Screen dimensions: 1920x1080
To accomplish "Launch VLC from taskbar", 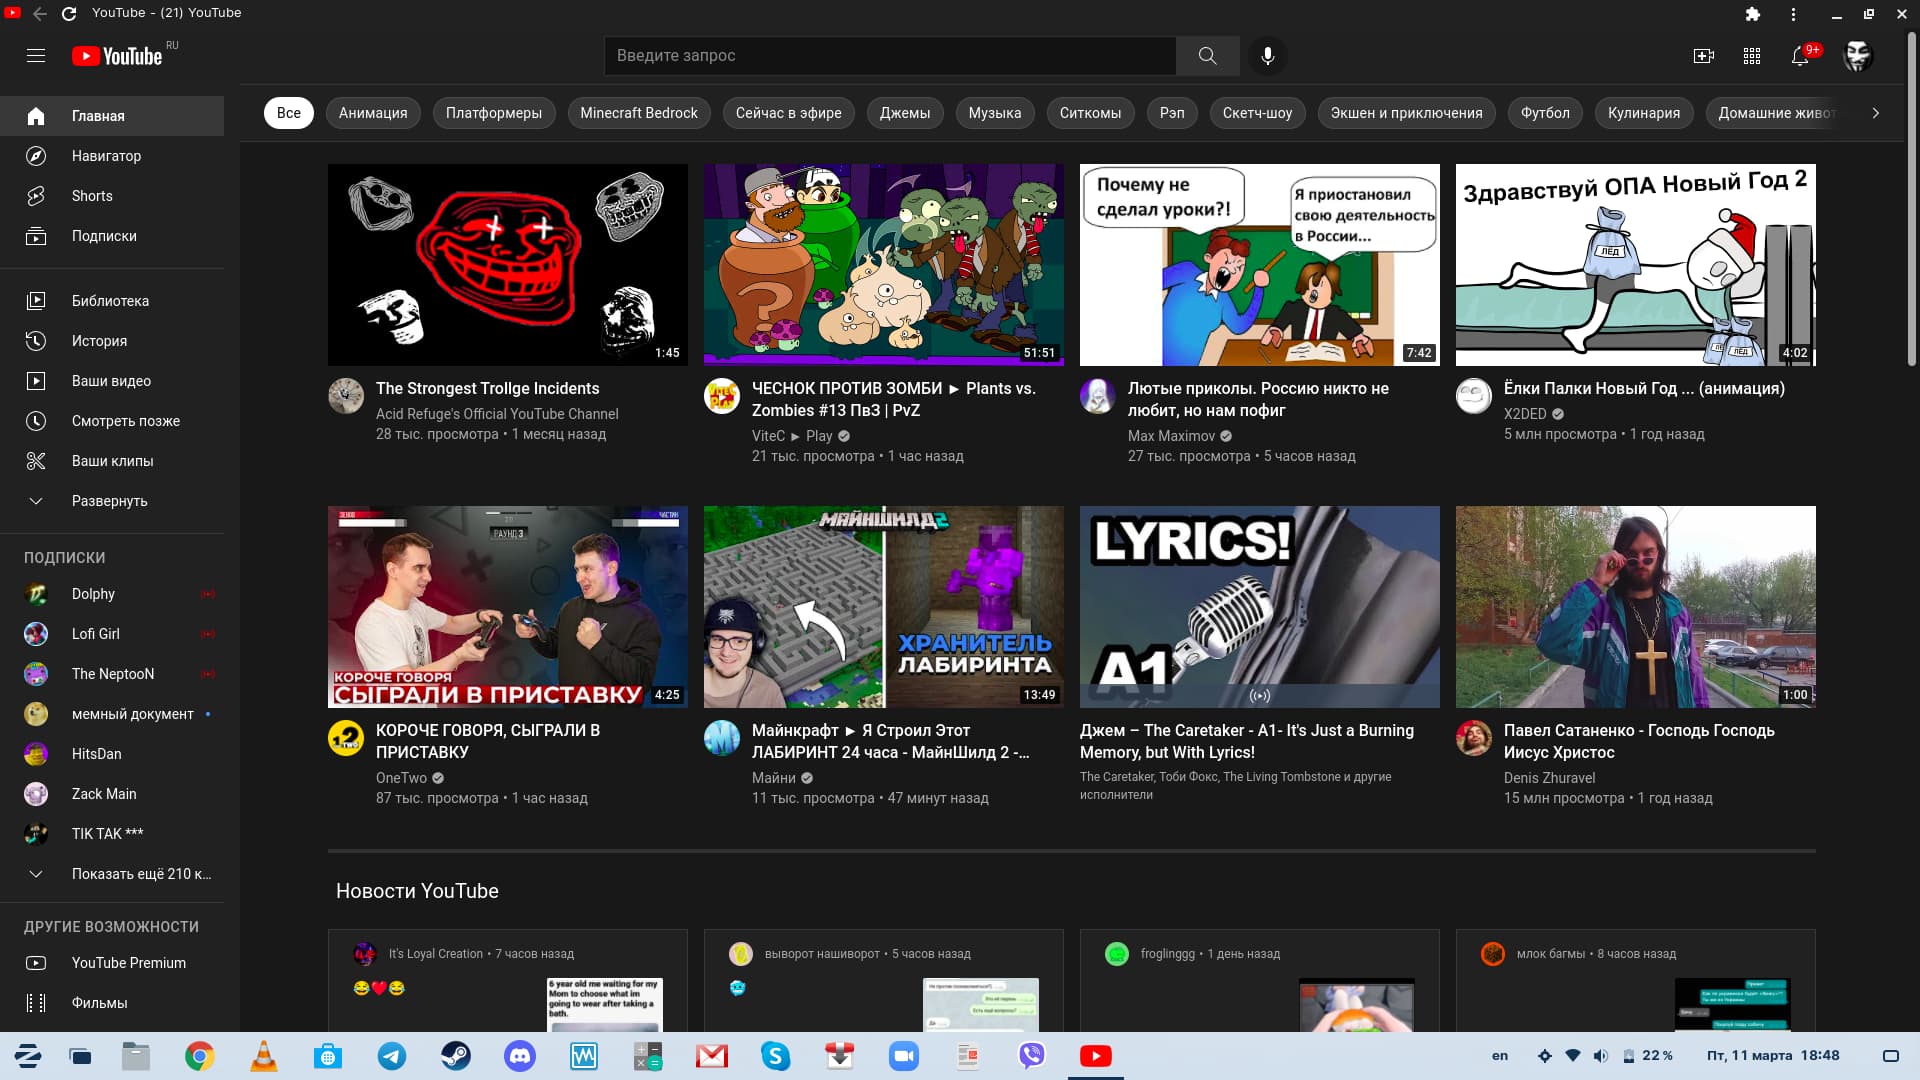I will click(264, 1056).
